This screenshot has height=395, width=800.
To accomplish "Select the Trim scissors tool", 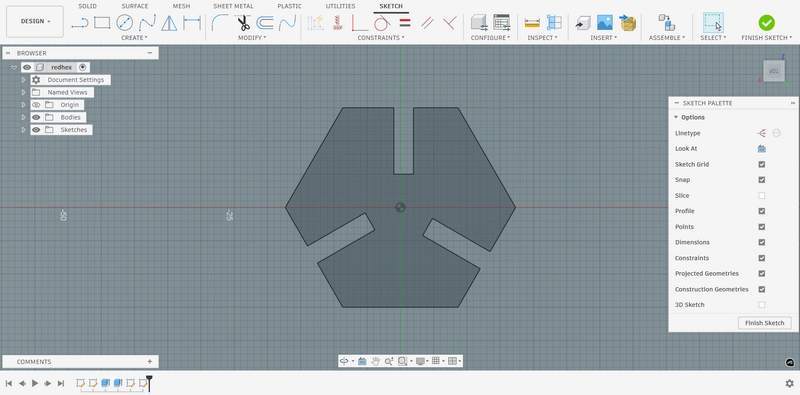I will (x=243, y=22).
